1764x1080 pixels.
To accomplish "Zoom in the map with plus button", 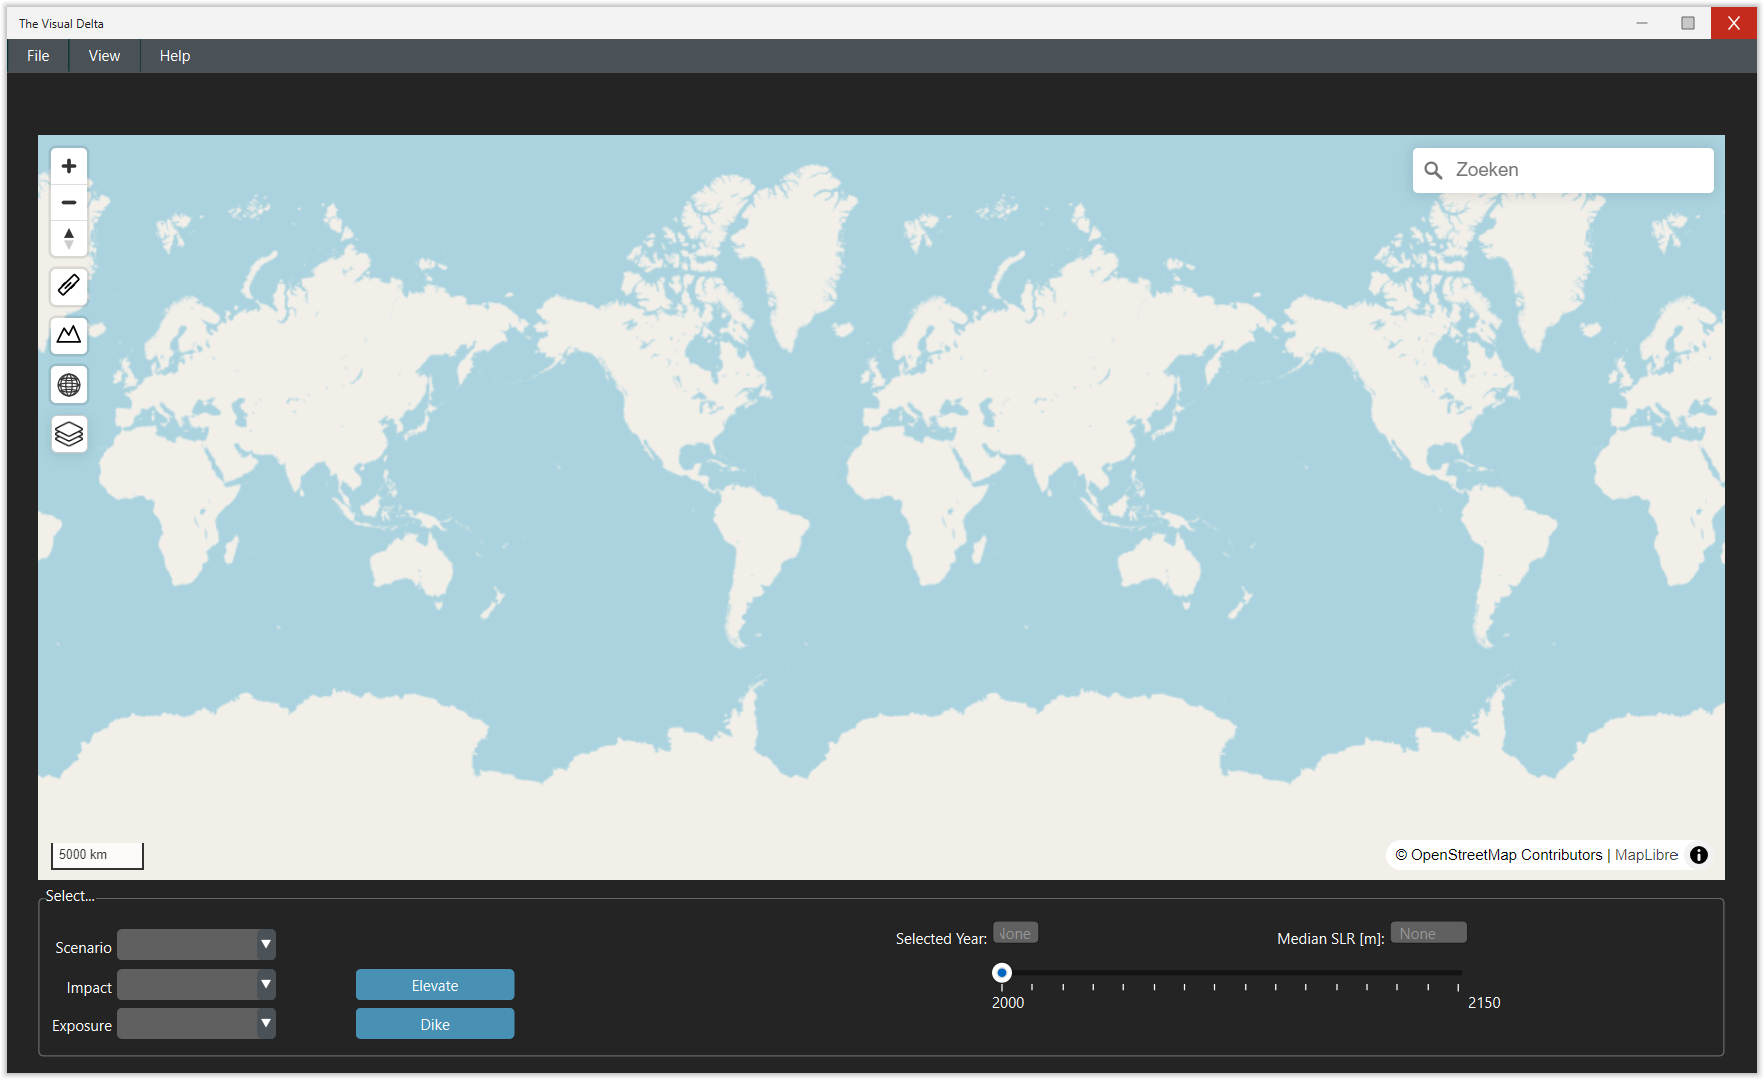I will pos(69,166).
